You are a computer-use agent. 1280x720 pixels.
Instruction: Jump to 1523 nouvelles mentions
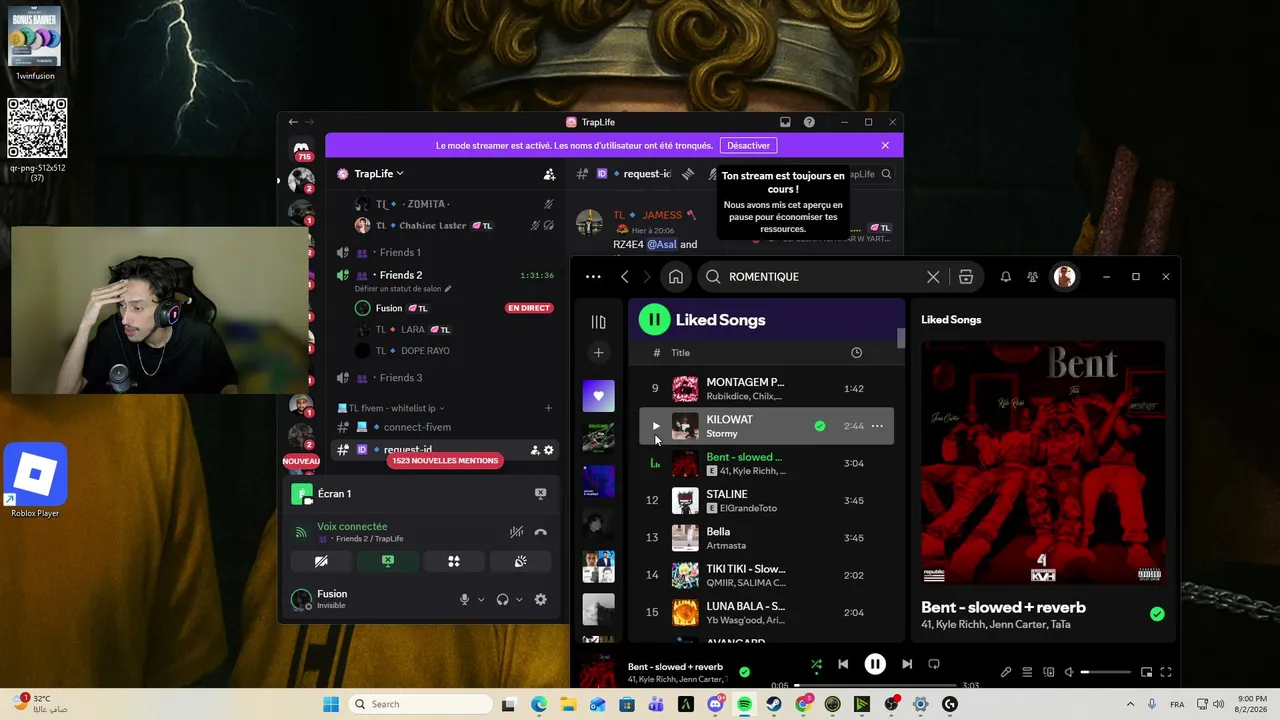pos(445,461)
